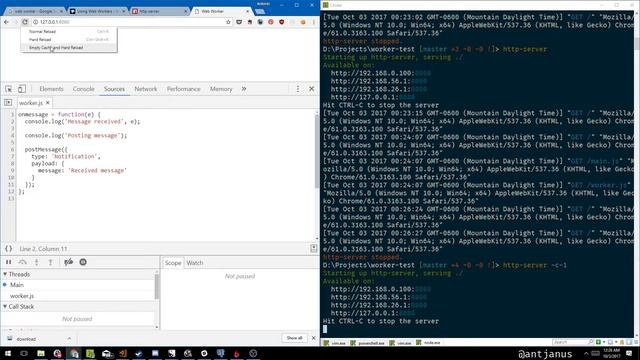Image resolution: width=640 pixels, height=360 pixels.
Task: Open the download item options chevron
Action: (x=69, y=338)
